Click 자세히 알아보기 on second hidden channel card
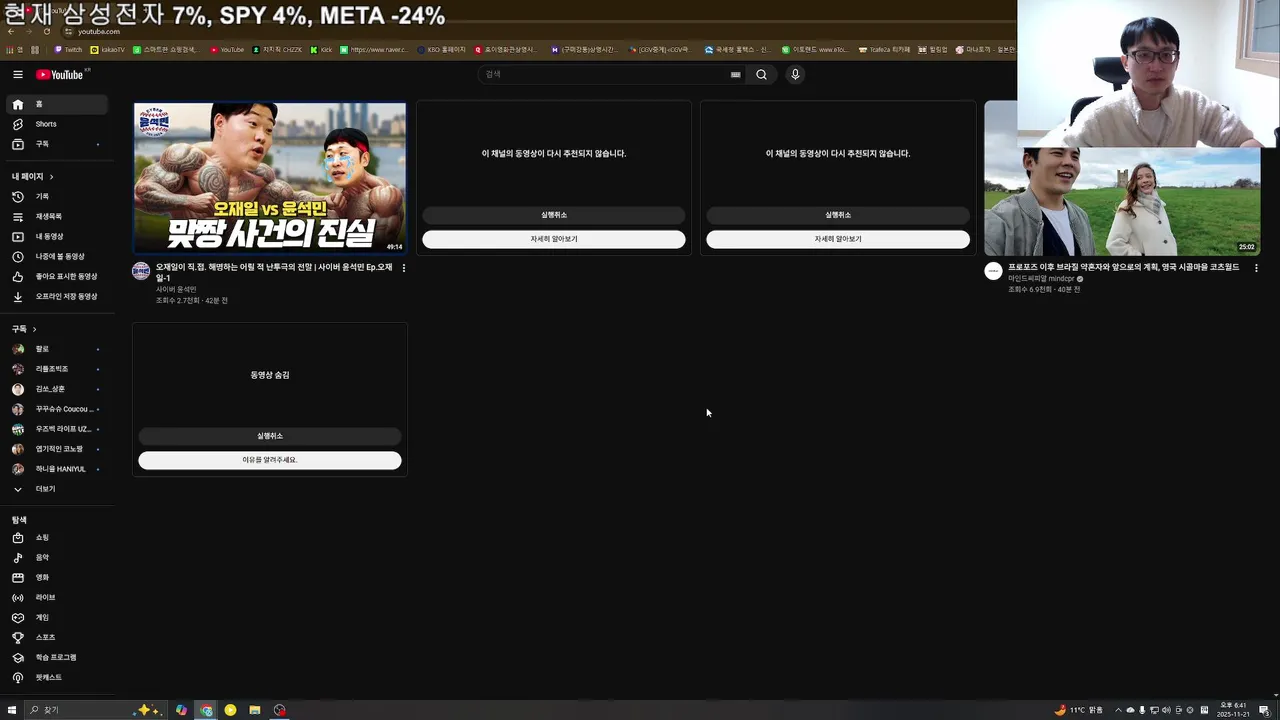 click(x=838, y=239)
